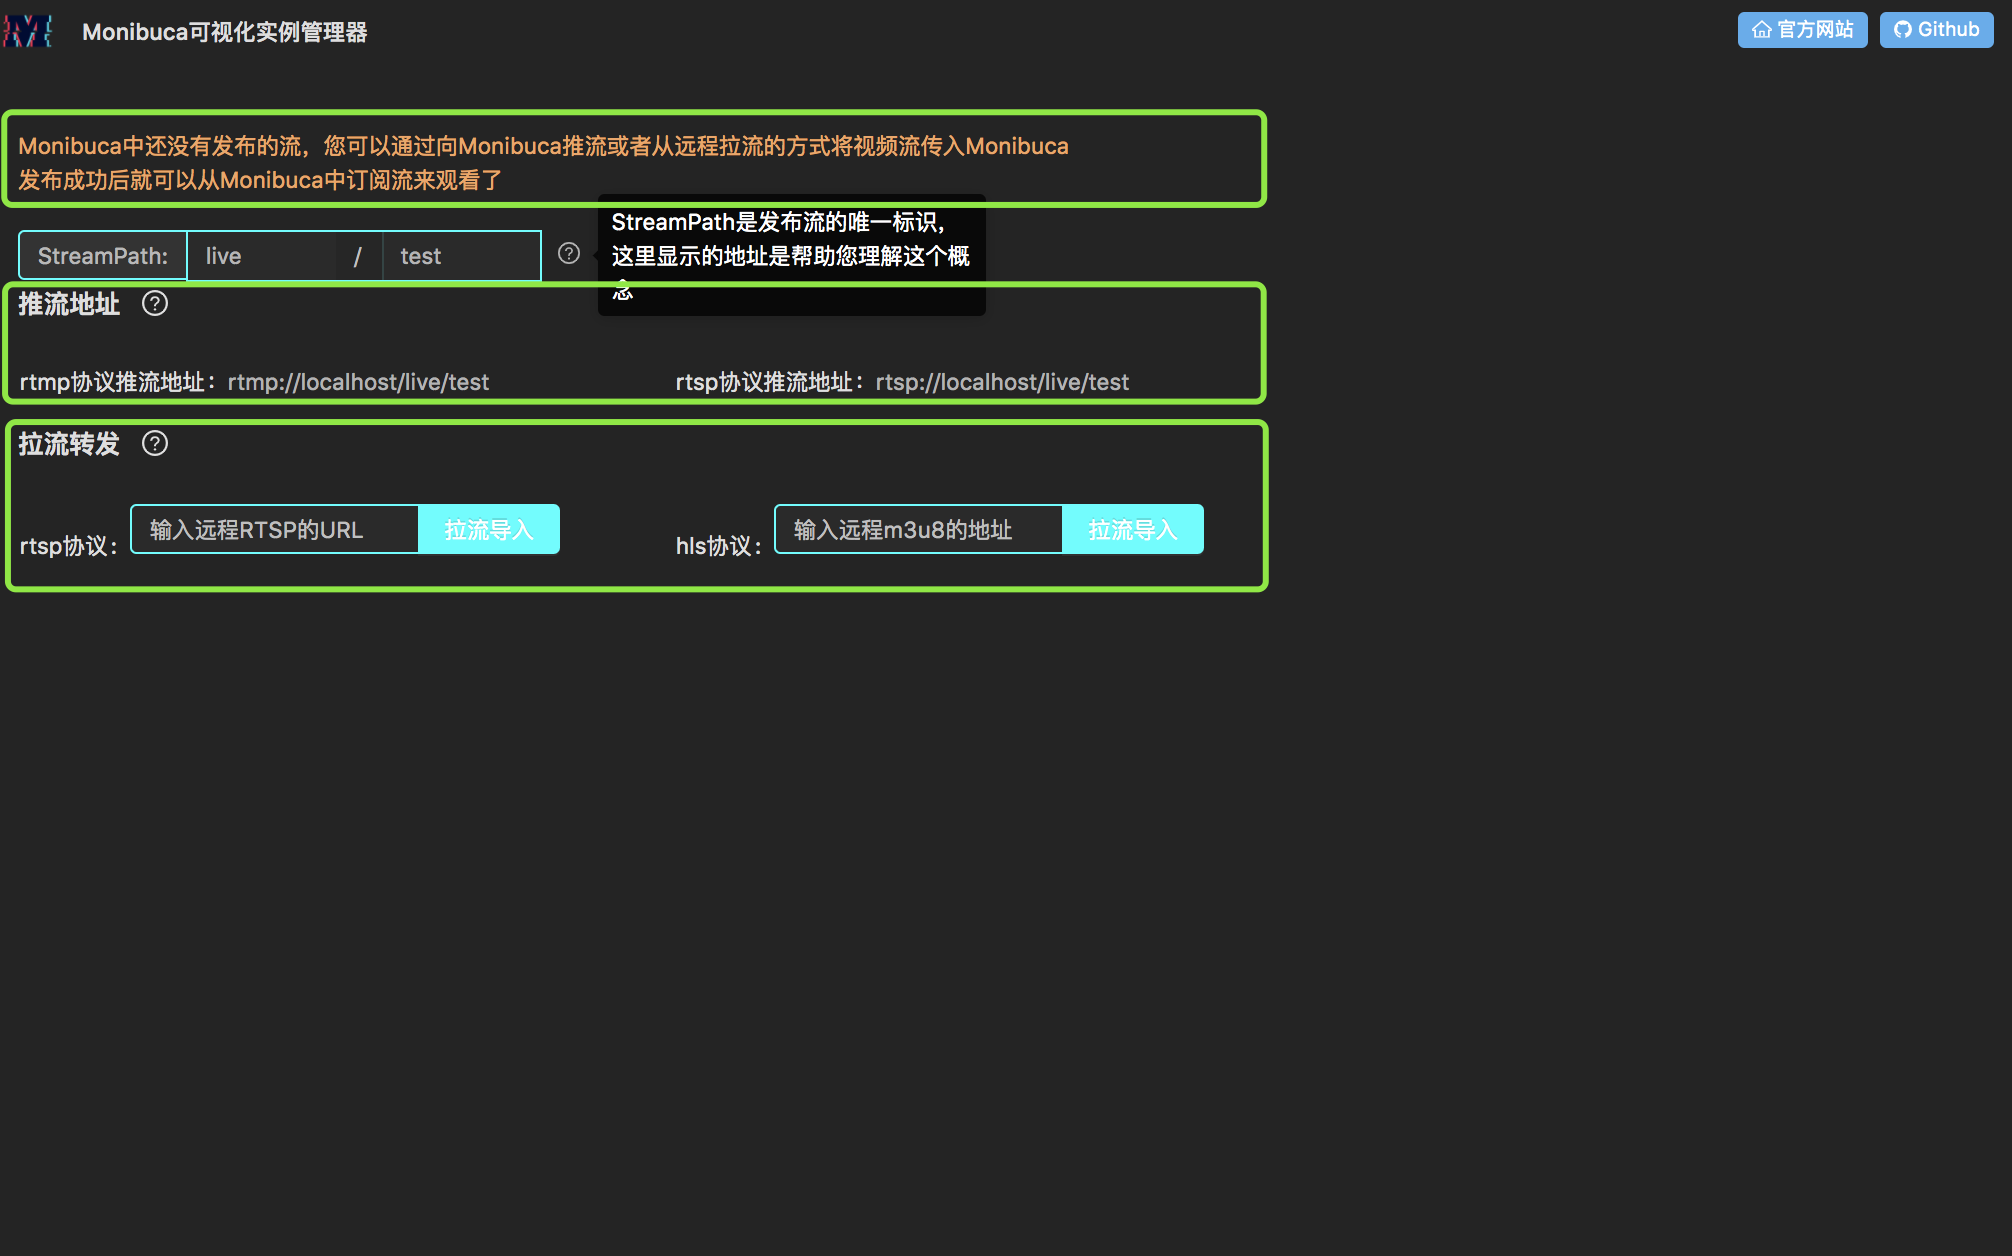Click the 拉流转发 section heading
The image size is (2012, 1256).
tap(69, 444)
